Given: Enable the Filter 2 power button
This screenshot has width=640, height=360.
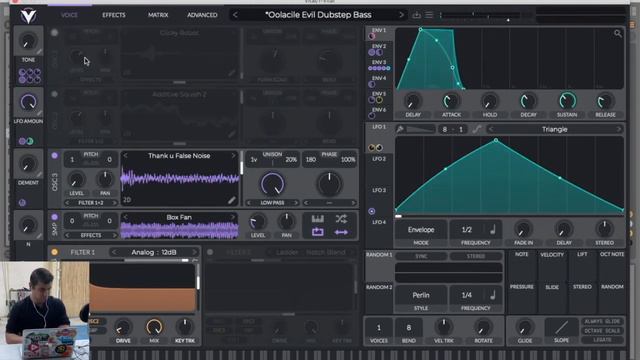Looking at the screenshot, I should click(x=210, y=252).
